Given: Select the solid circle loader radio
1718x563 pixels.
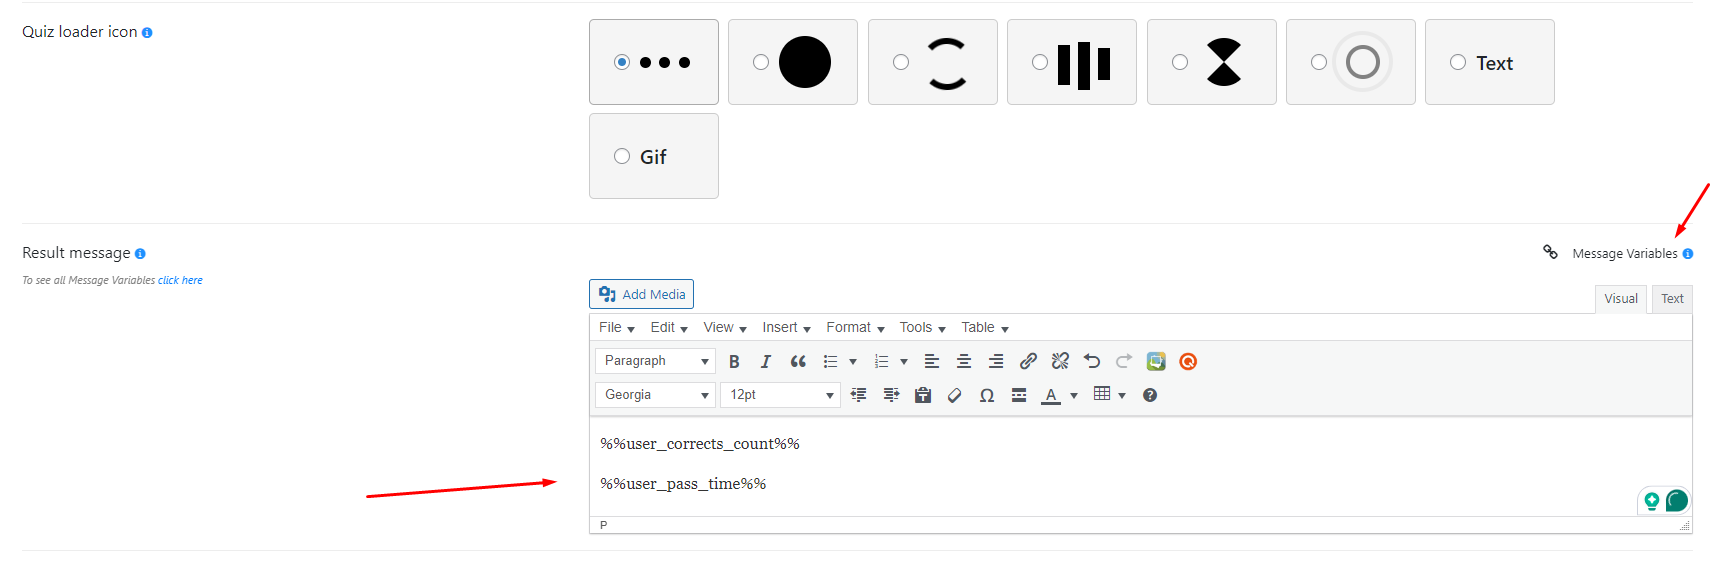Looking at the screenshot, I should point(761,62).
